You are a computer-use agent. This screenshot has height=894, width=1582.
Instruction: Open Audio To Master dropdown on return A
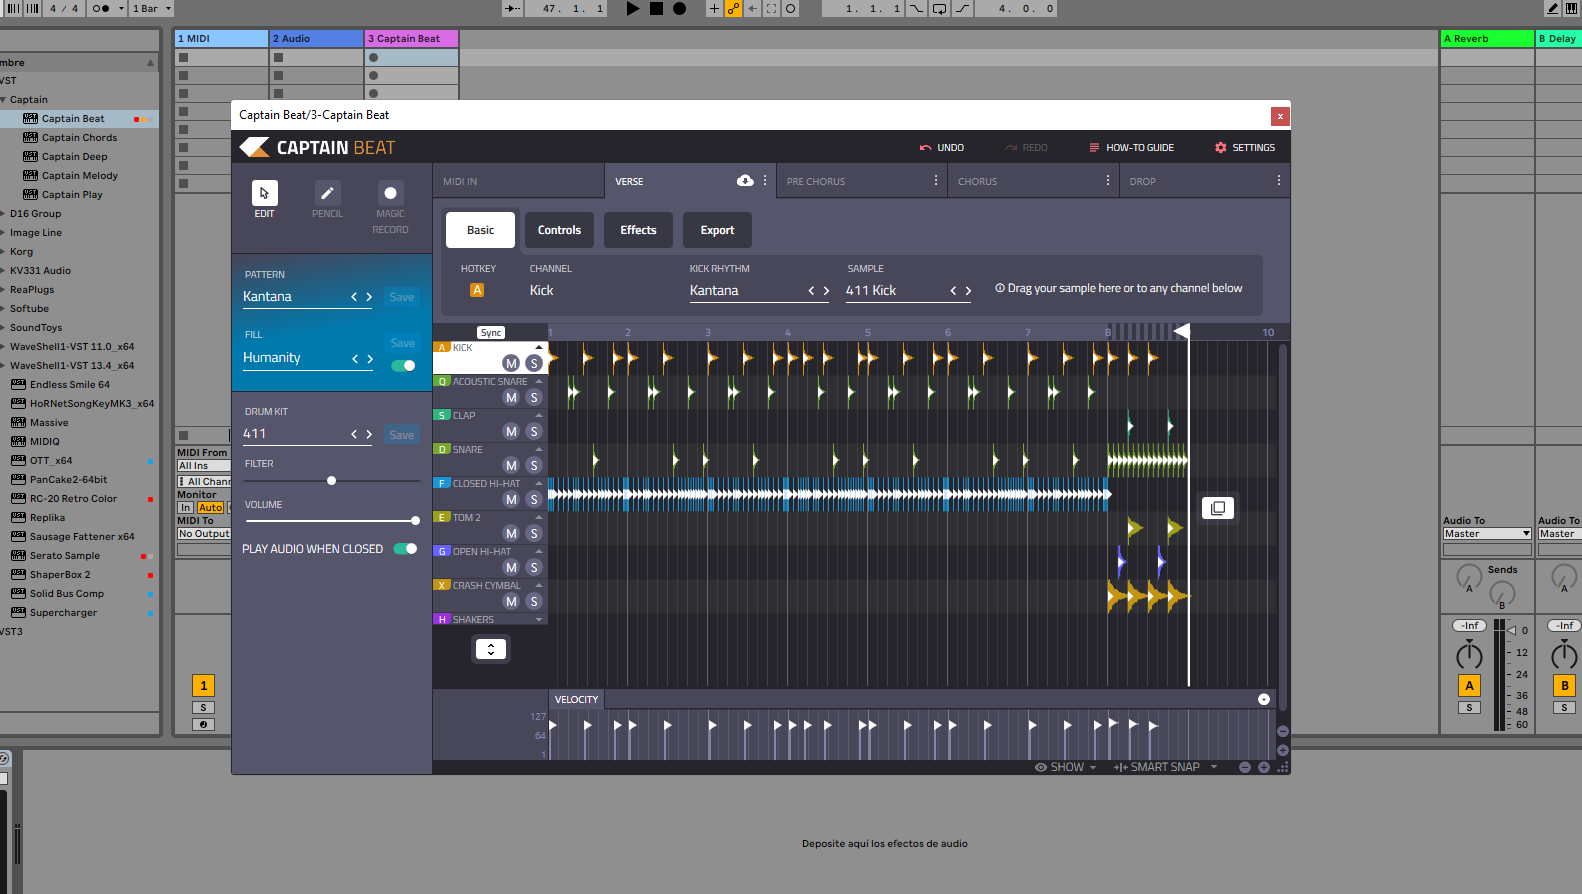tap(1487, 533)
